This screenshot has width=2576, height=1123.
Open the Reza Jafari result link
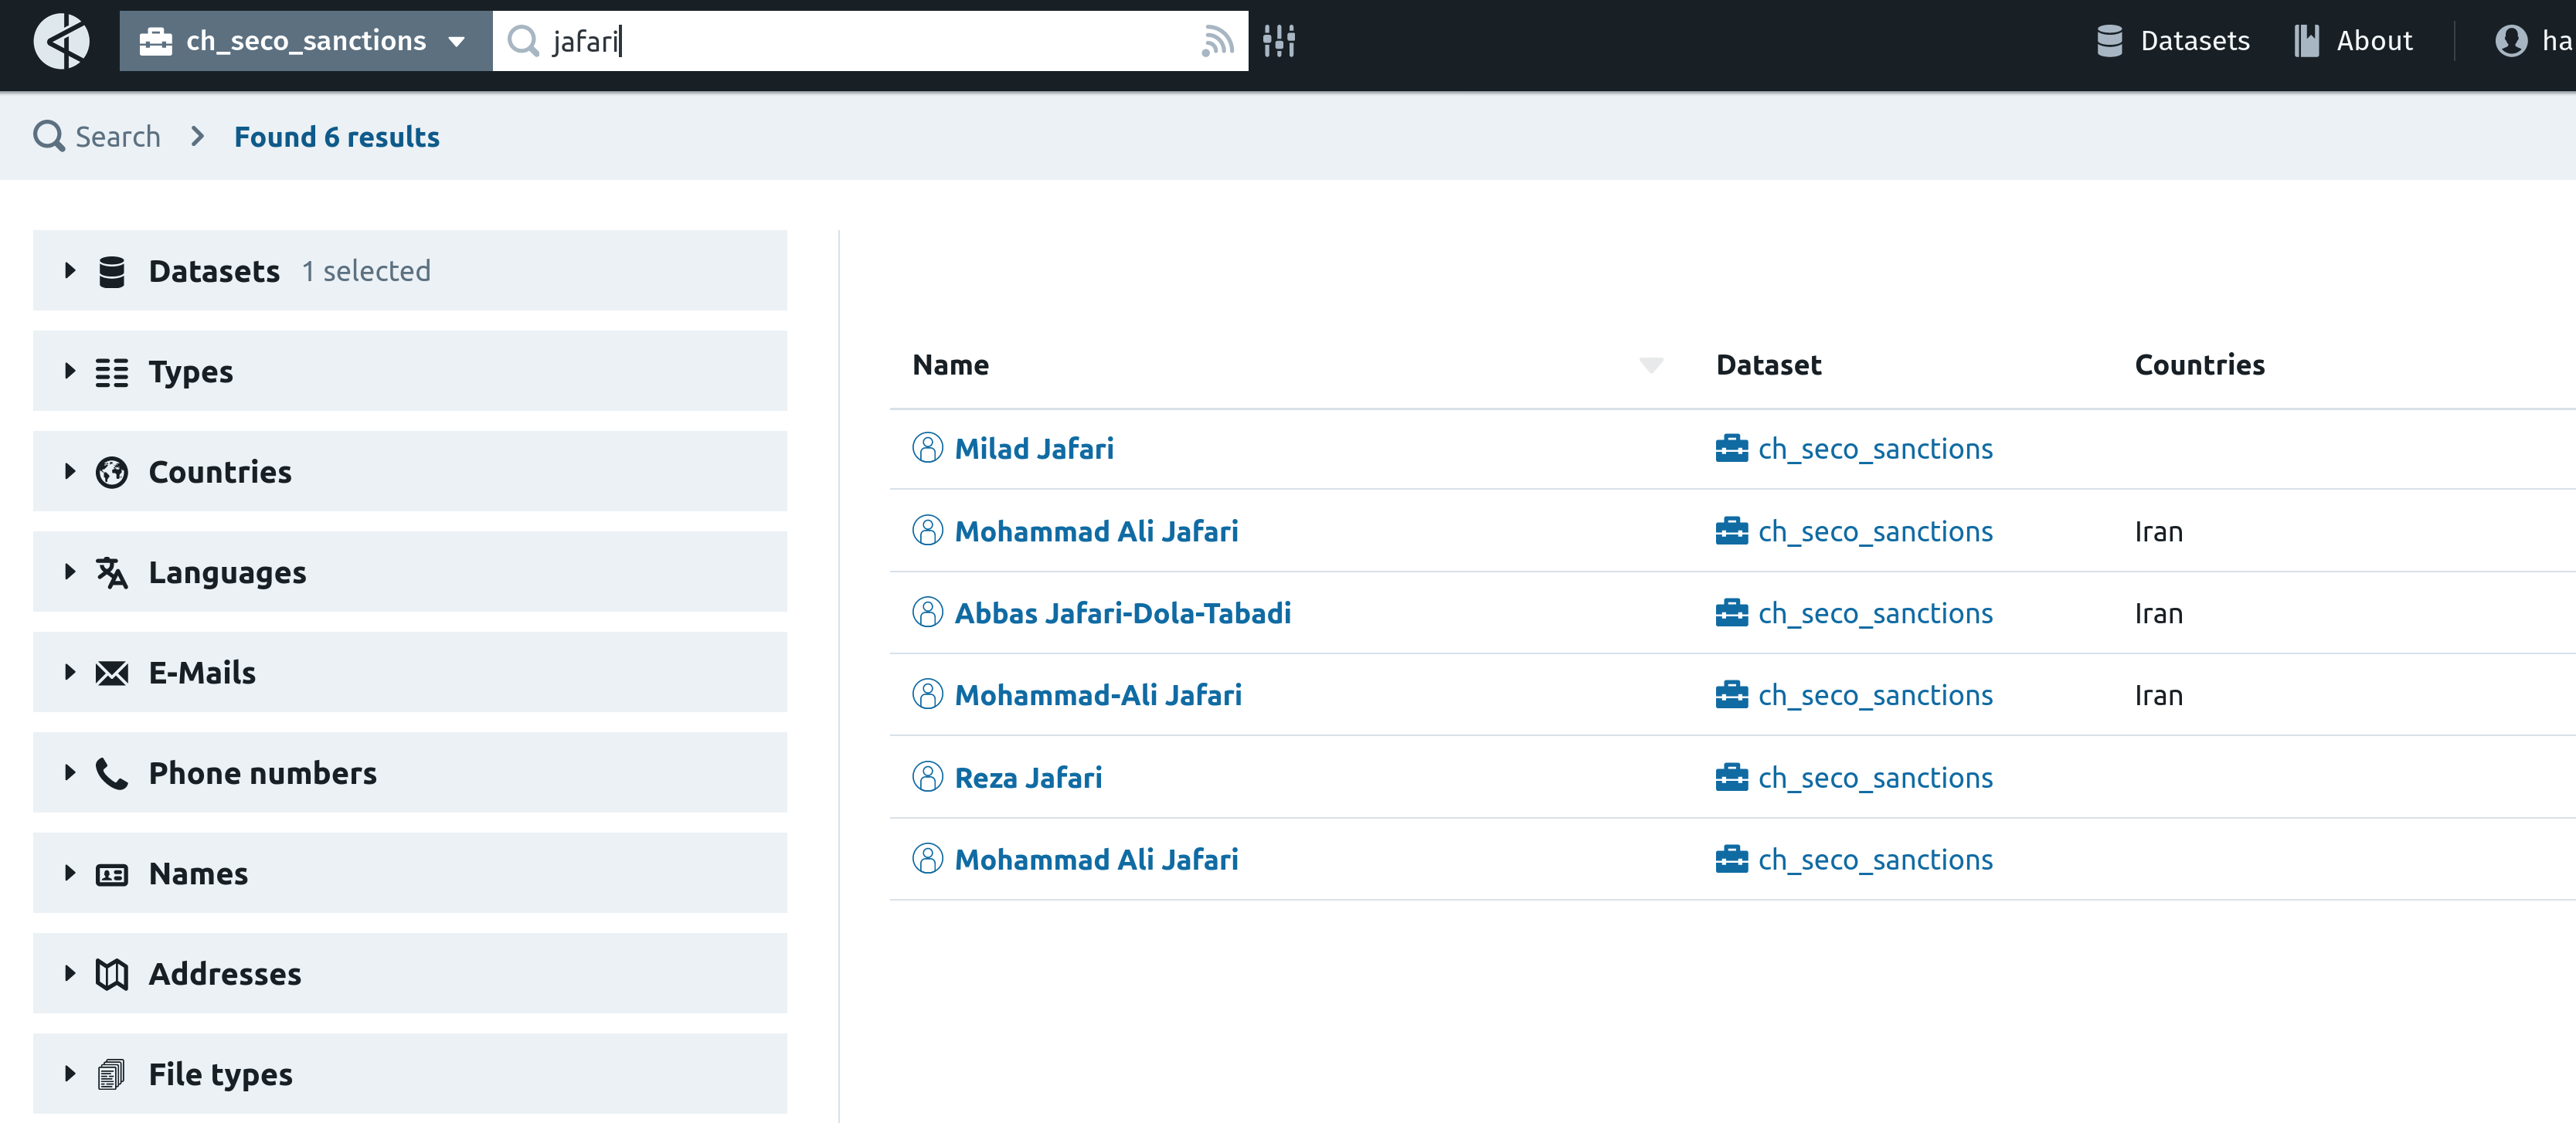coord(1028,777)
